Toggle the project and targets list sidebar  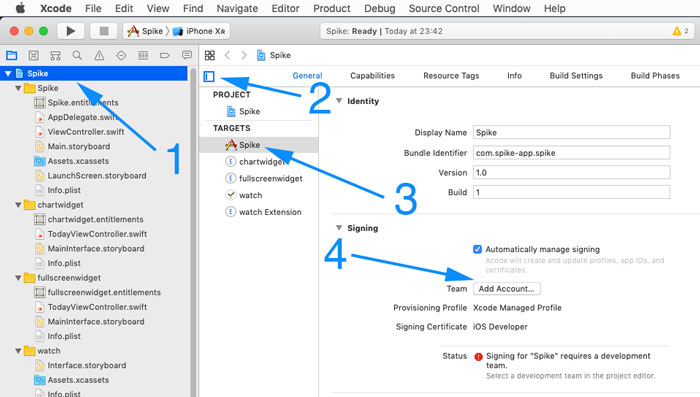coord(209,77)
